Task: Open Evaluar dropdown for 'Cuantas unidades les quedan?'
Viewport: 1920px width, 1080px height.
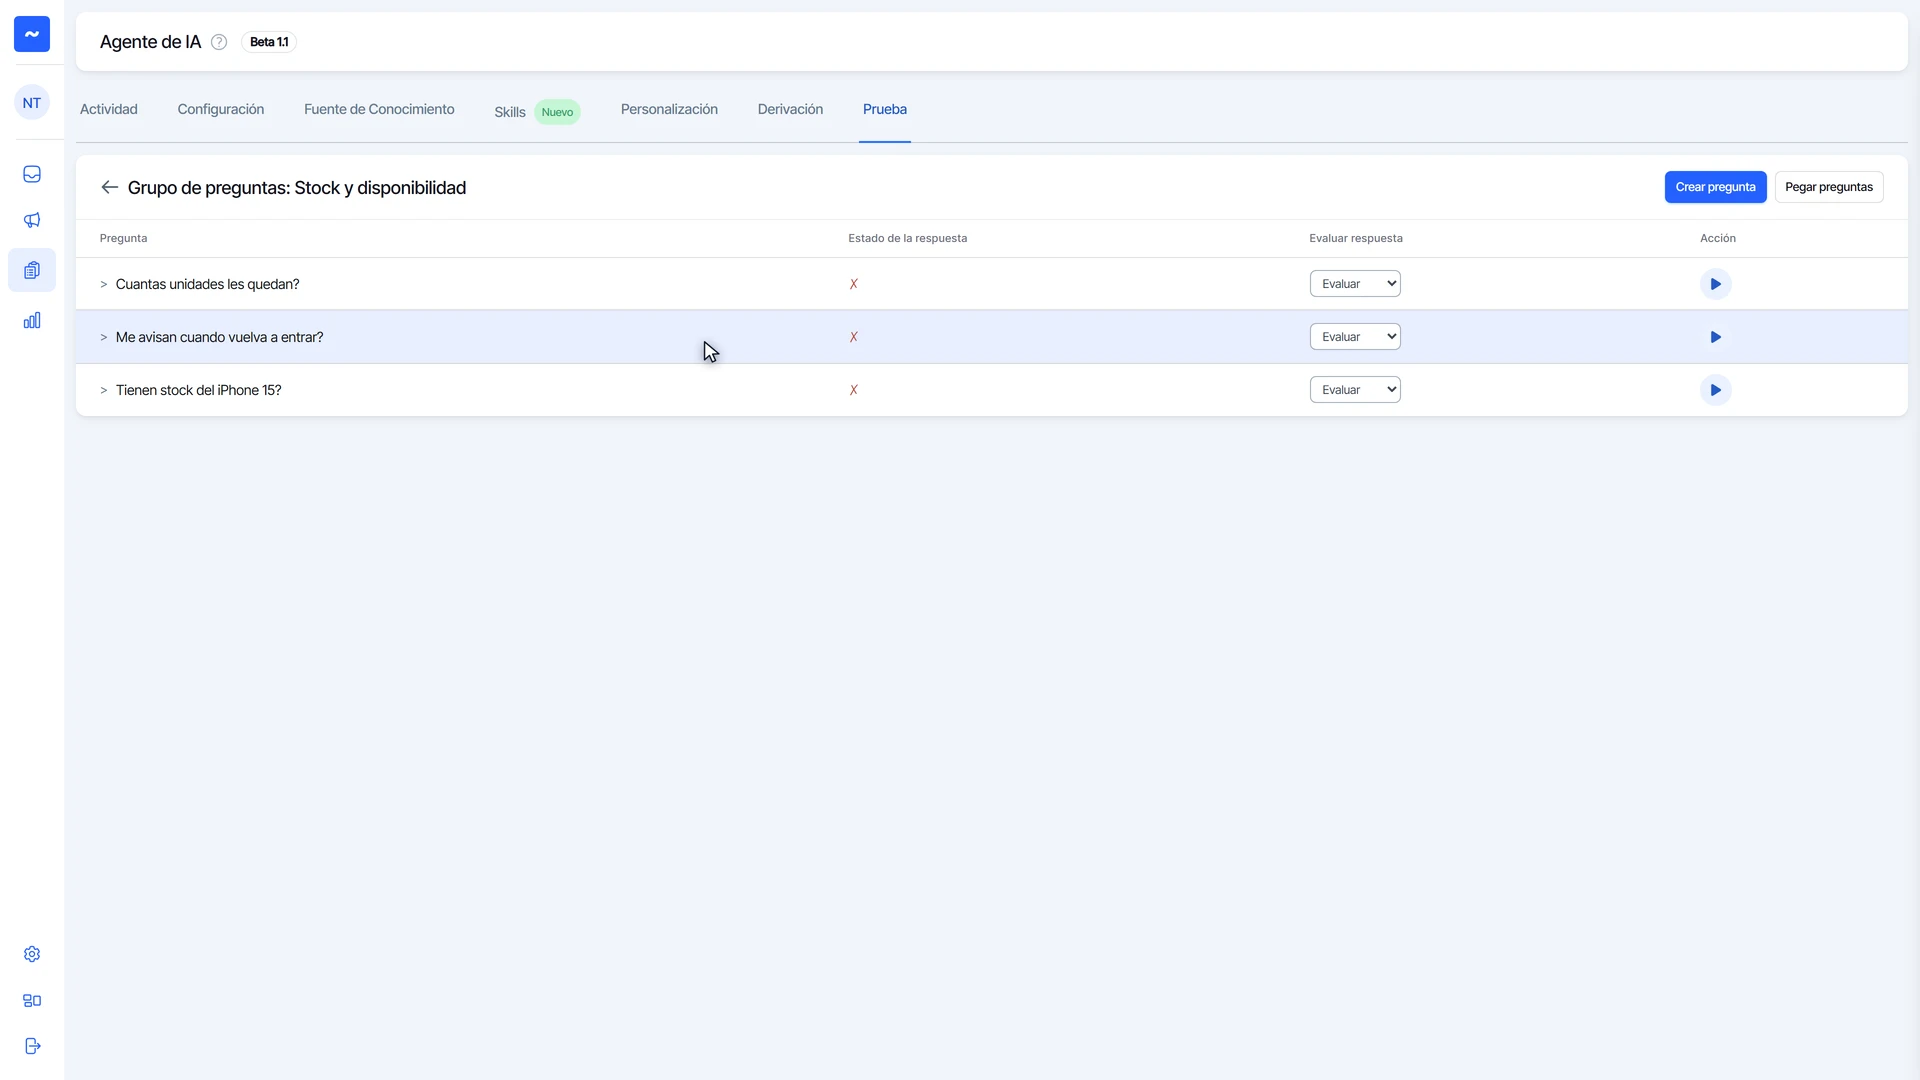Action: pos(1355,284)
